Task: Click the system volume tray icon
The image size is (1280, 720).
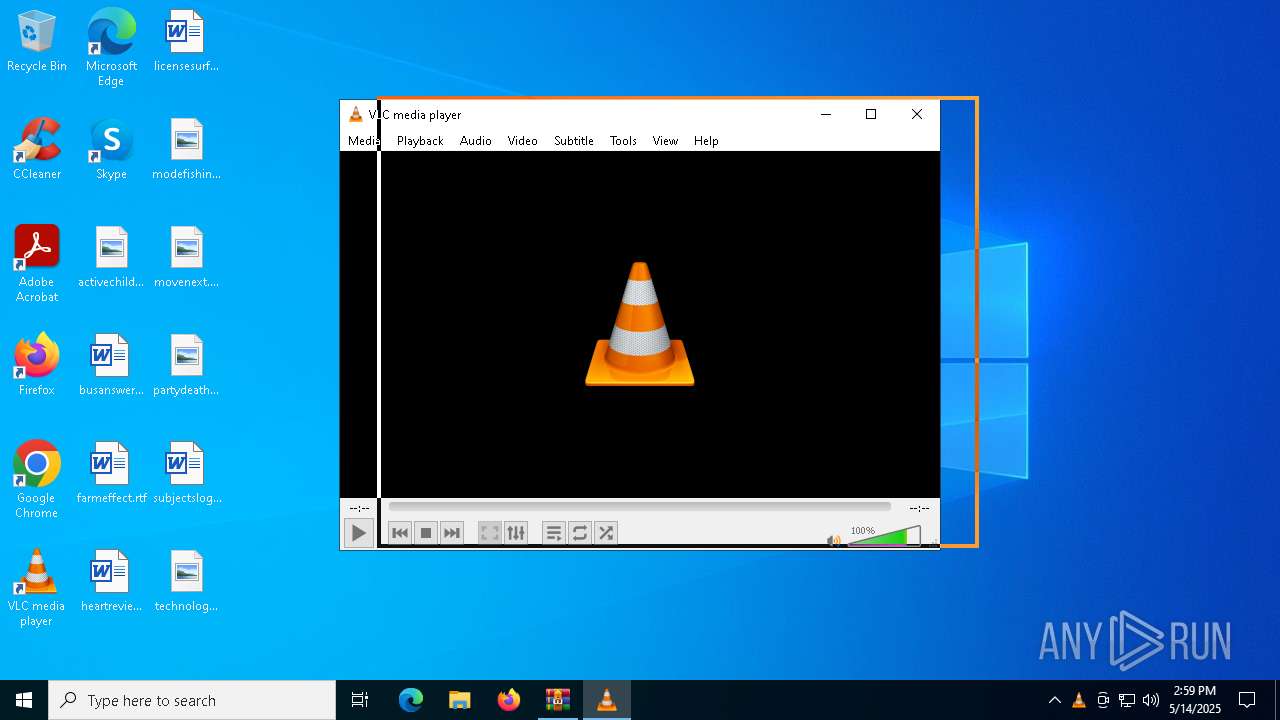Action: pyautogui.click(x=1151, y=700)
